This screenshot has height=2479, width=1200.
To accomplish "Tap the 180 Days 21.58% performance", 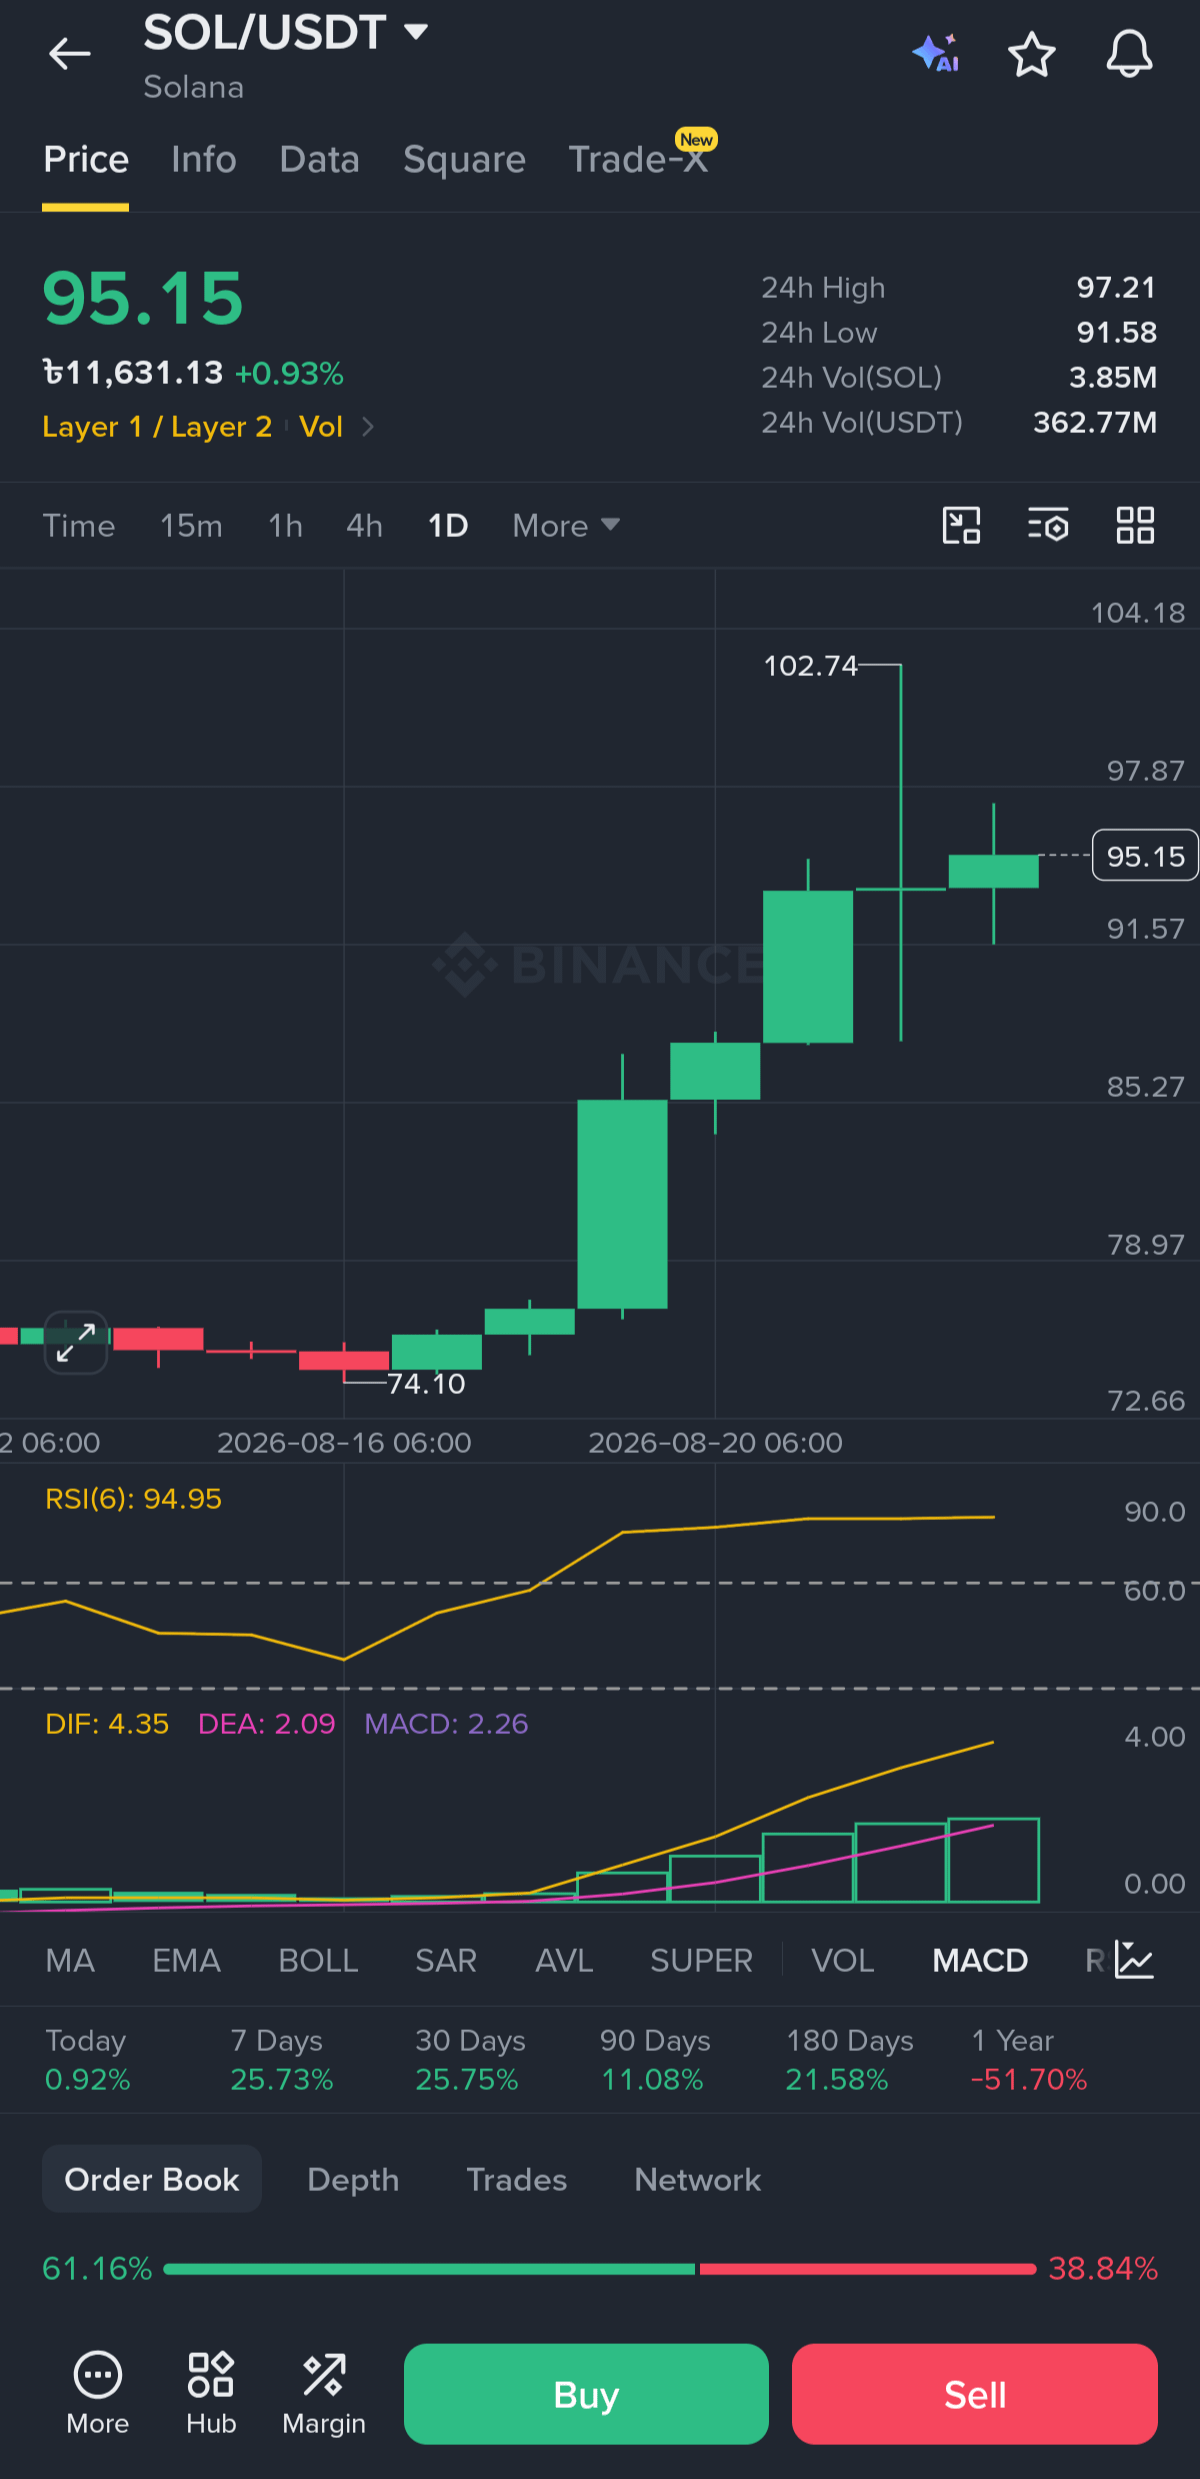I will coord(849,2060).
